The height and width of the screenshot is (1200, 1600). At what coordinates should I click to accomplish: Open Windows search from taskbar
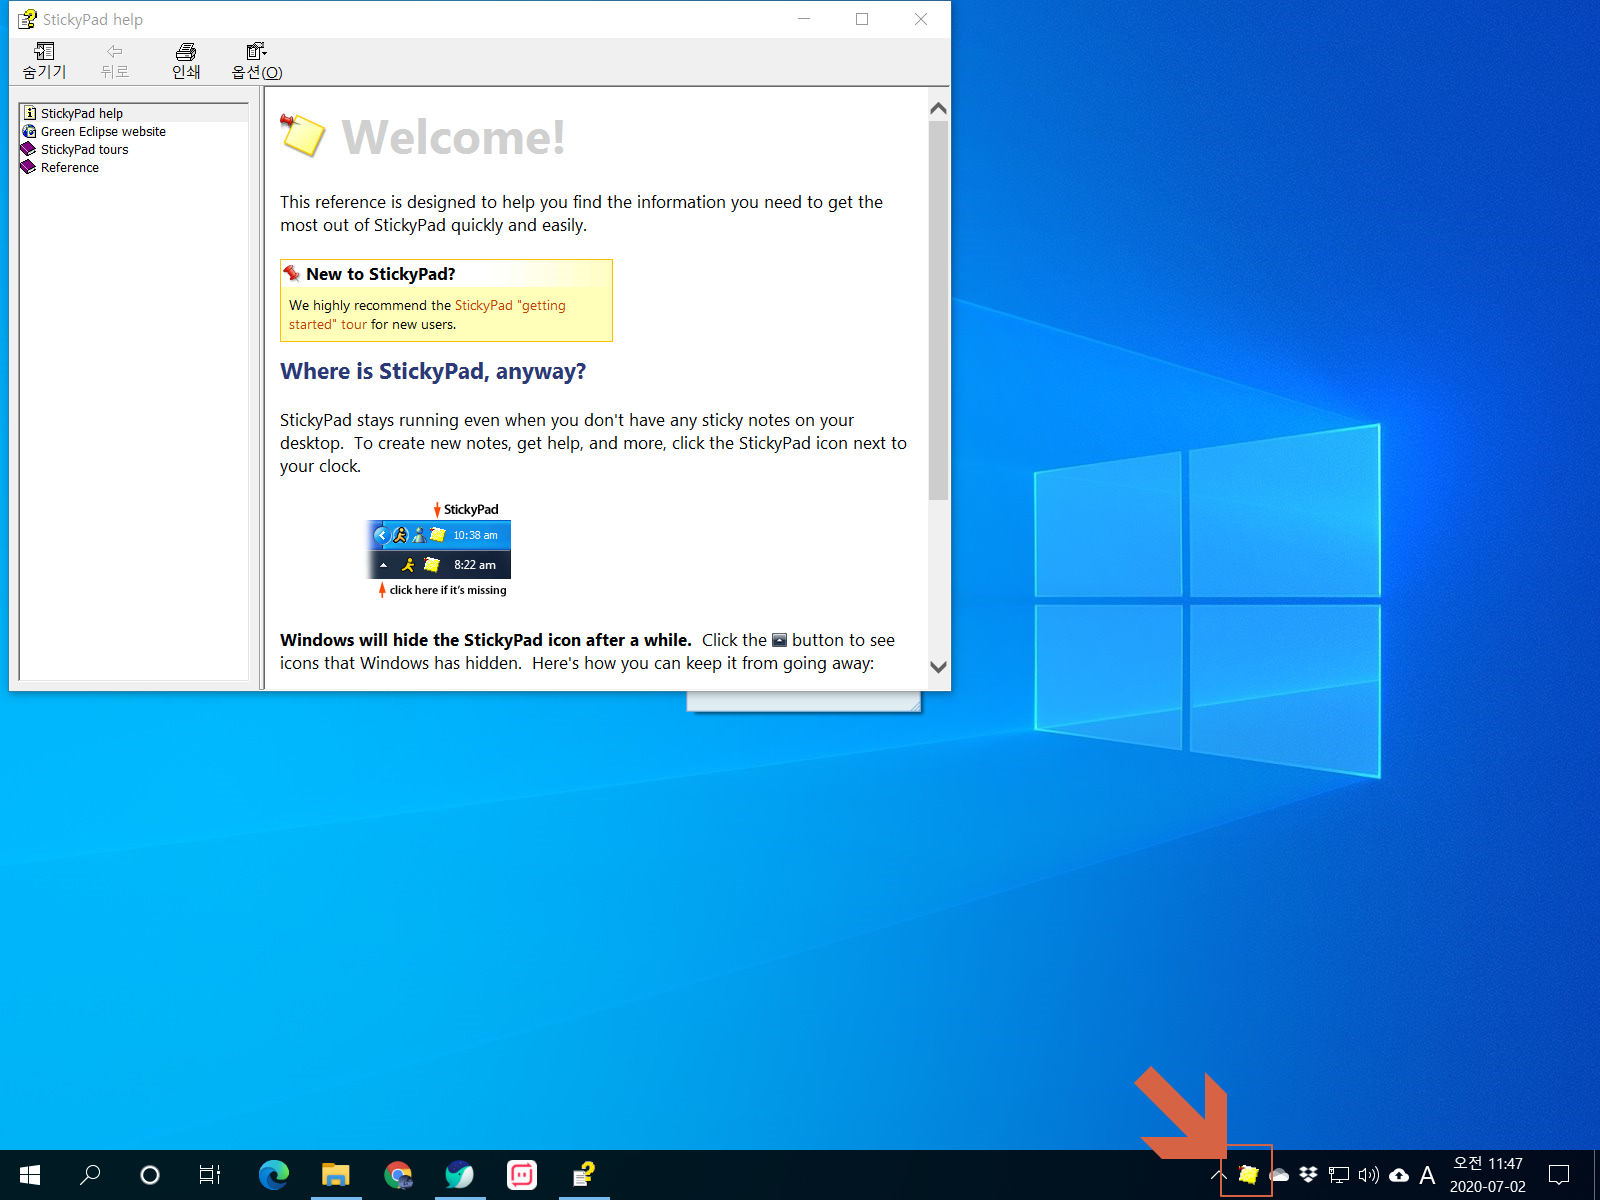[x=90, y=1175]
